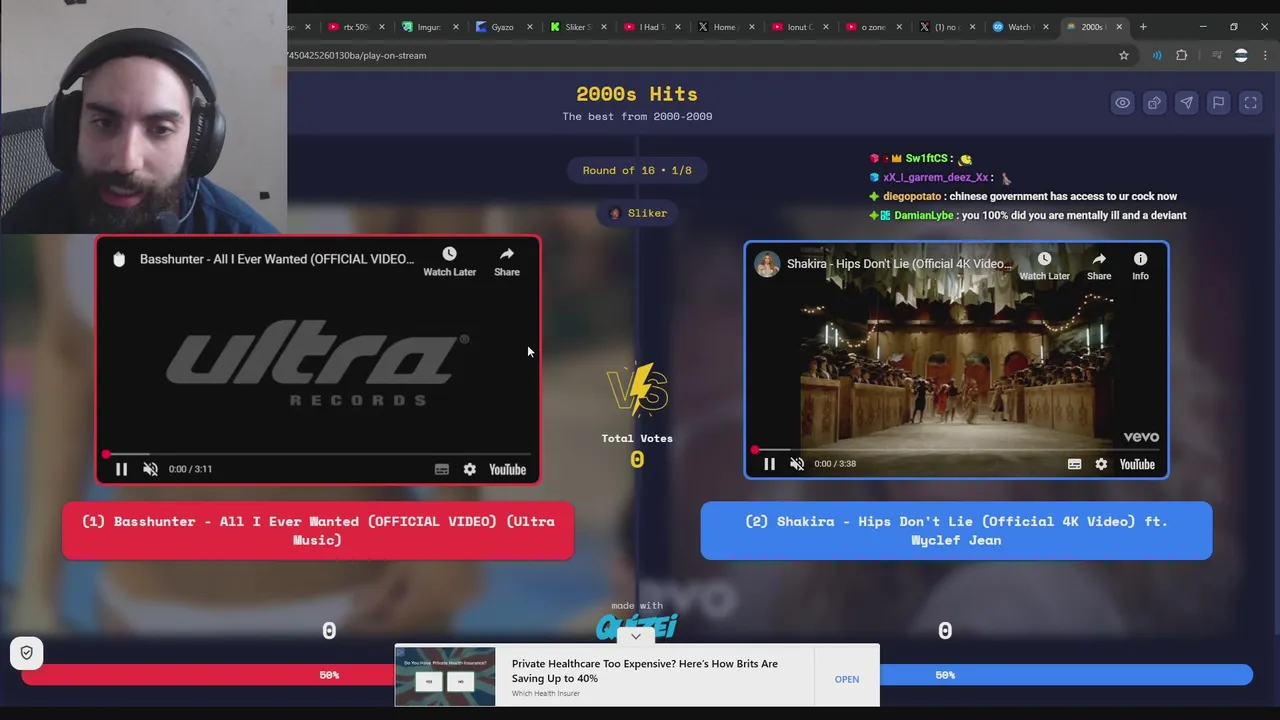This screenshot has height=720, width=1280.
Task: Pause the Shakira video
Action: click(769, 464)
